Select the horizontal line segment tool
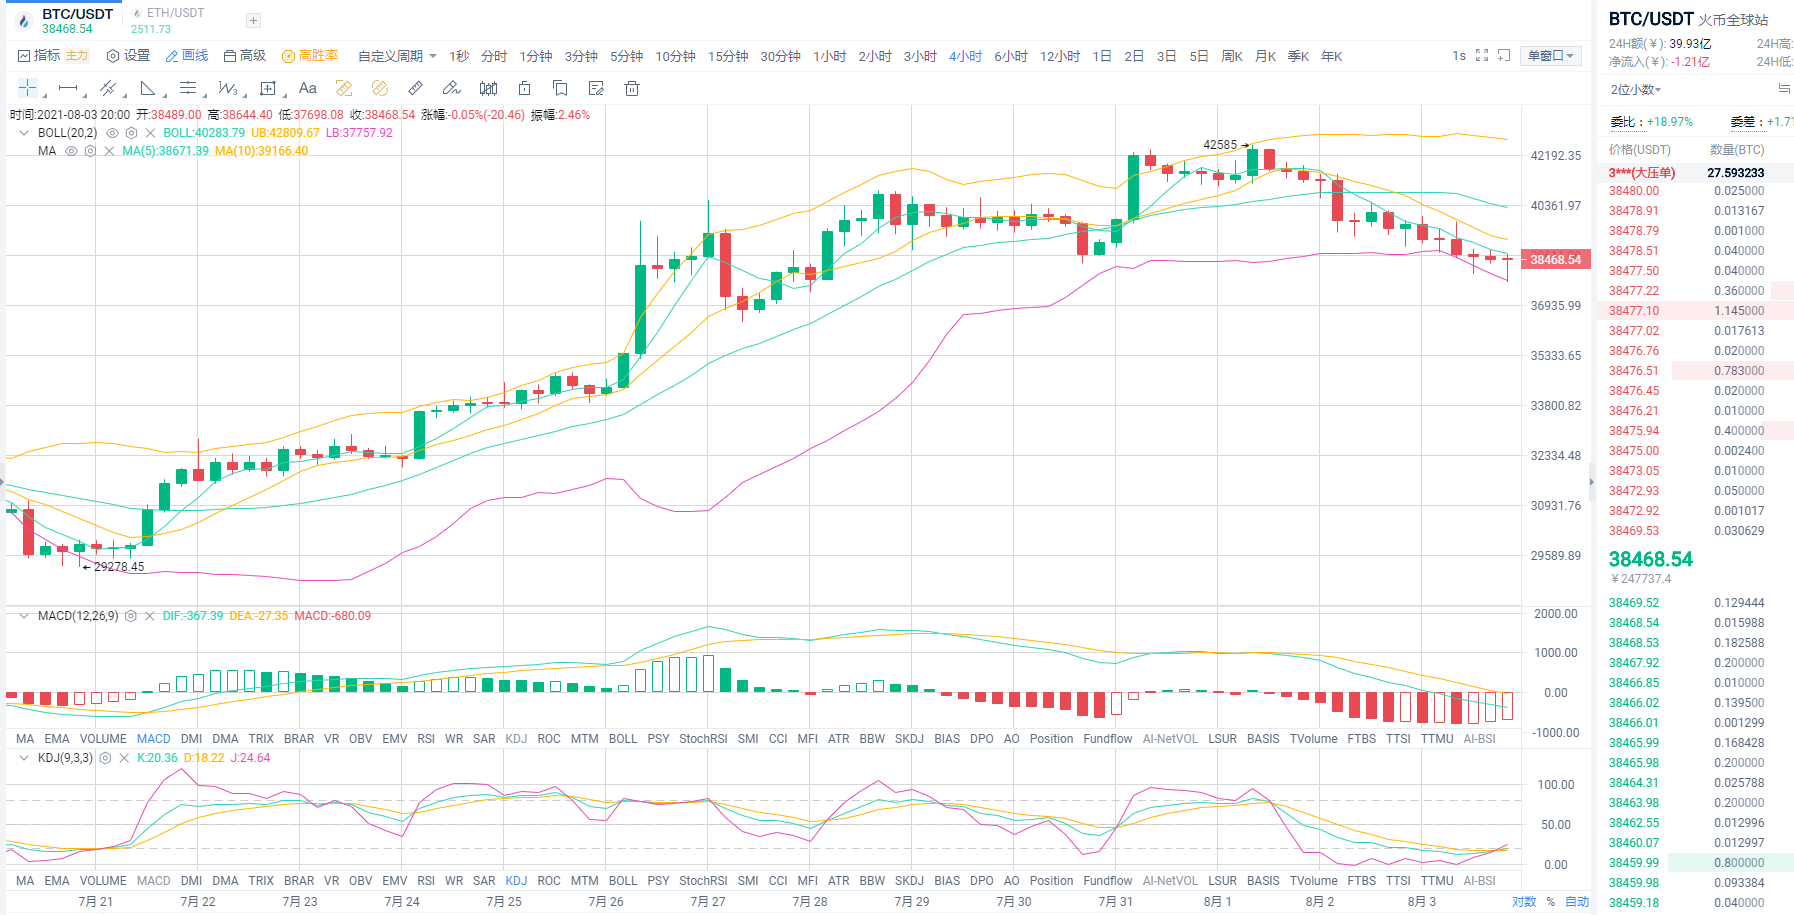This screenshot has width=1794, height=915. click(x=67, y=88)
